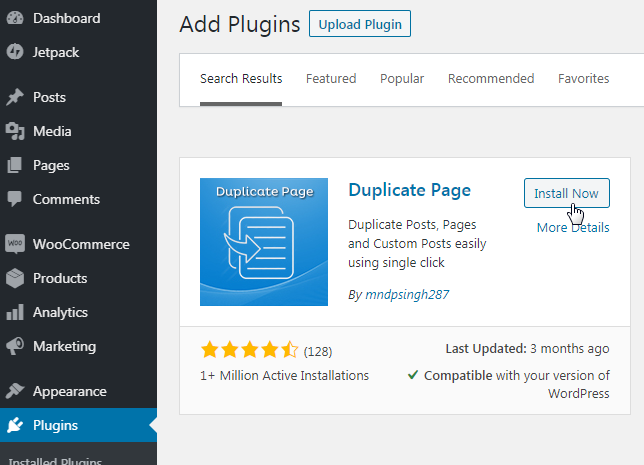Viewport: 644px width, 465px height.
Task: Install the Duplicate Page plugin now
Action: click(x=566, y=193)
